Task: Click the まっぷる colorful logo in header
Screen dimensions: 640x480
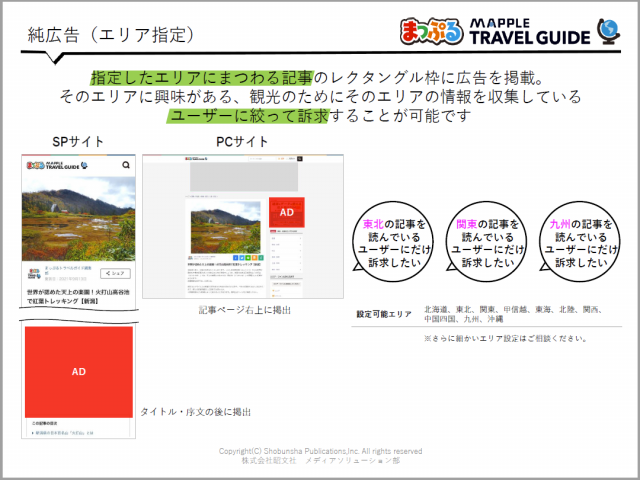Action: coord(431,30)
